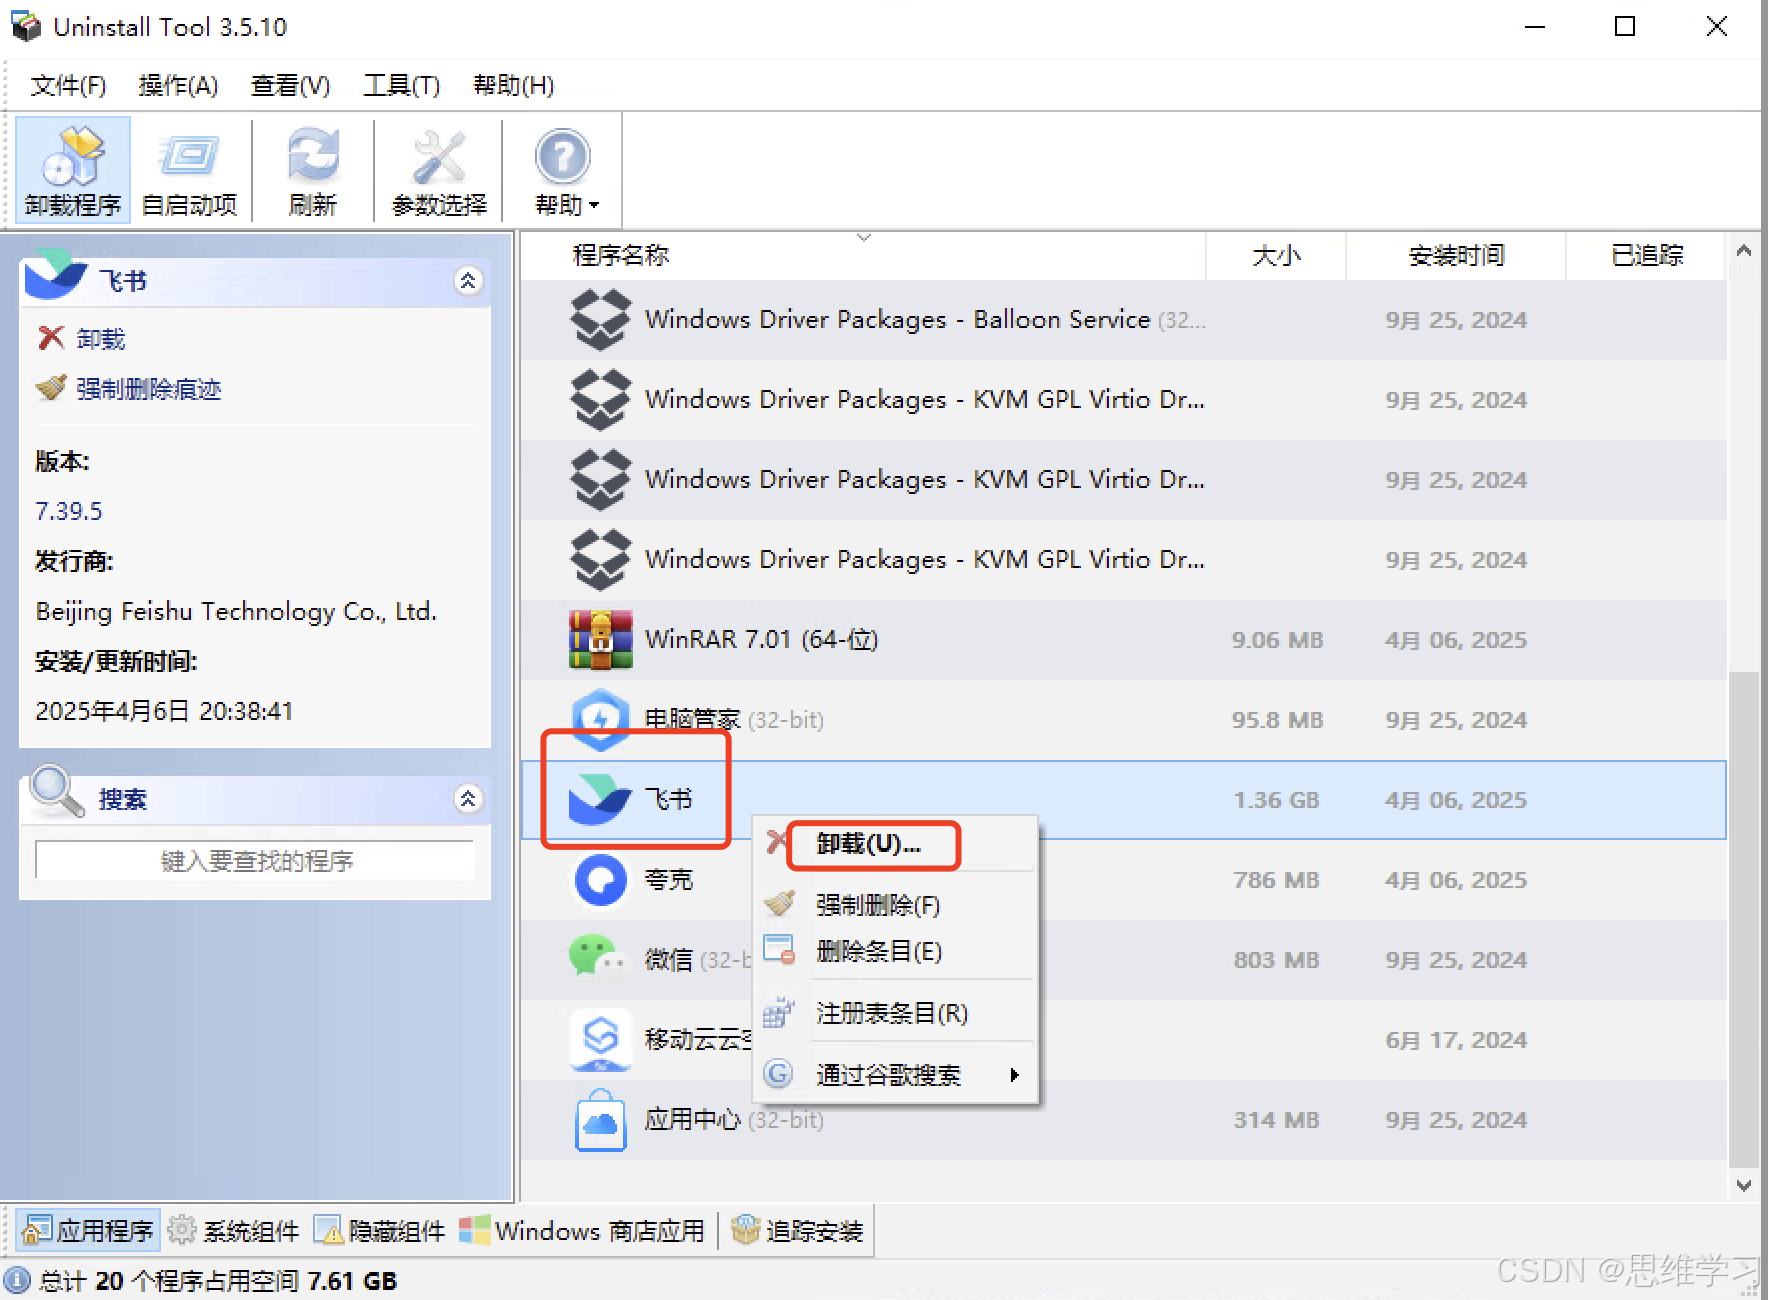This screenshot has width=1768, height=1300.
Task: Open 参数选择 preferences toolbar icon
Action: [439, 170]
